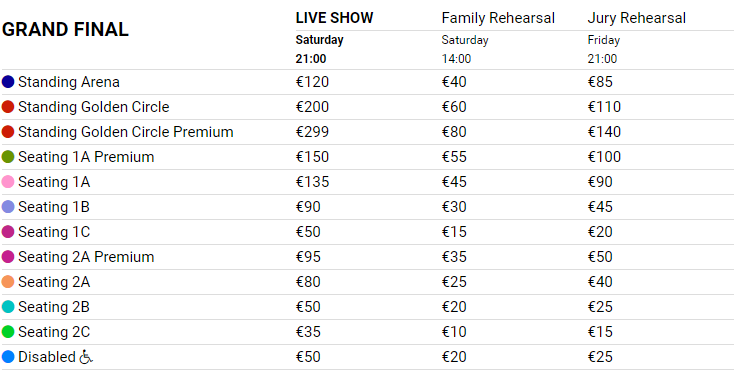This screenshot has width=740, height=380.
Task: Click the blue Disabled color dot
Action: pos(8,357)
